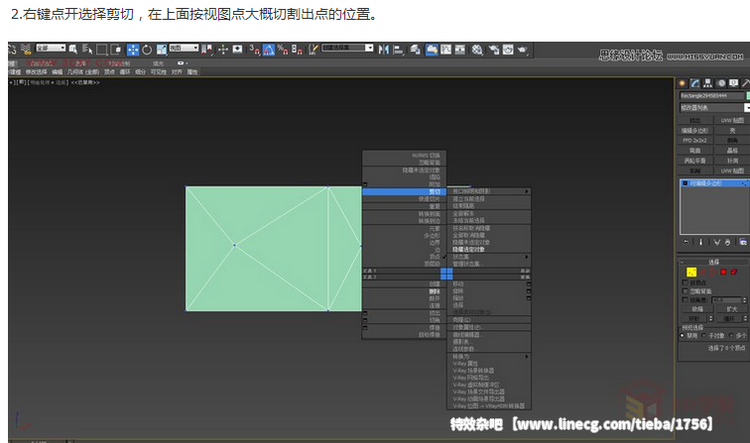This screenshot has width=750, height=443.
Task: Click the 收缩 button
Action: tap(697, 309)
